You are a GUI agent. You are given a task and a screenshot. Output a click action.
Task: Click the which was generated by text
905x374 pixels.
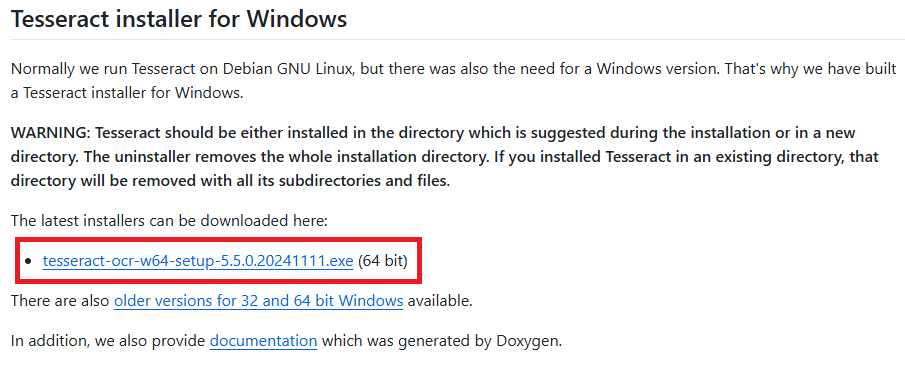(406, 341)
